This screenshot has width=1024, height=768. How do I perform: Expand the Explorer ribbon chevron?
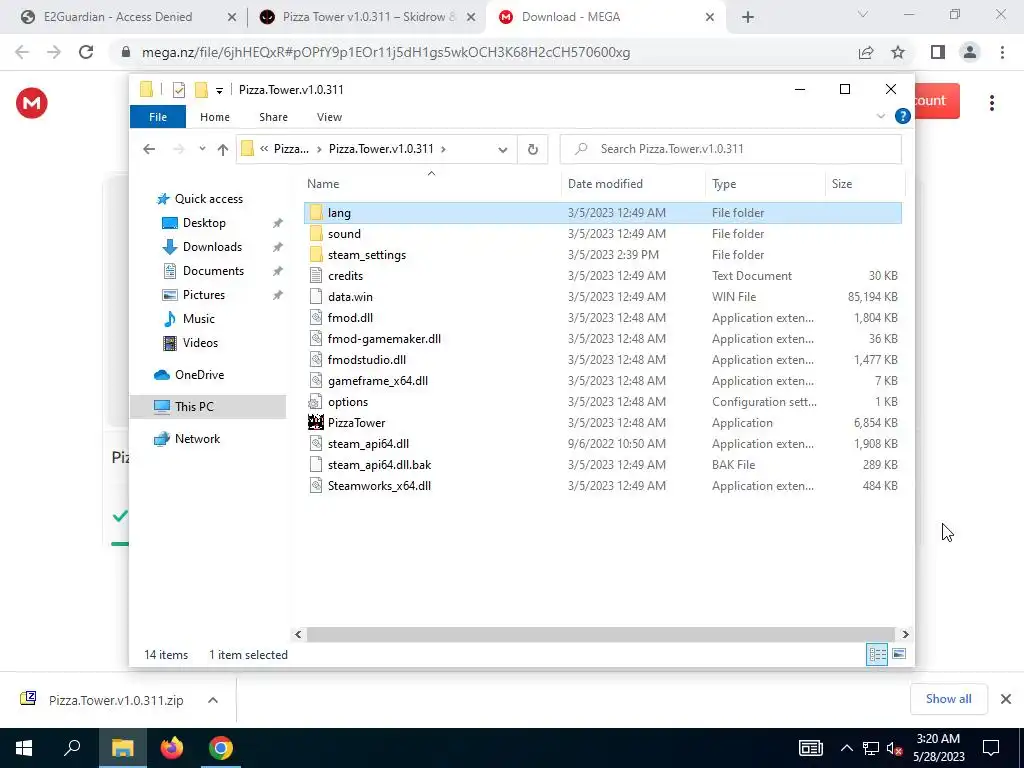[x=881, y=116]
